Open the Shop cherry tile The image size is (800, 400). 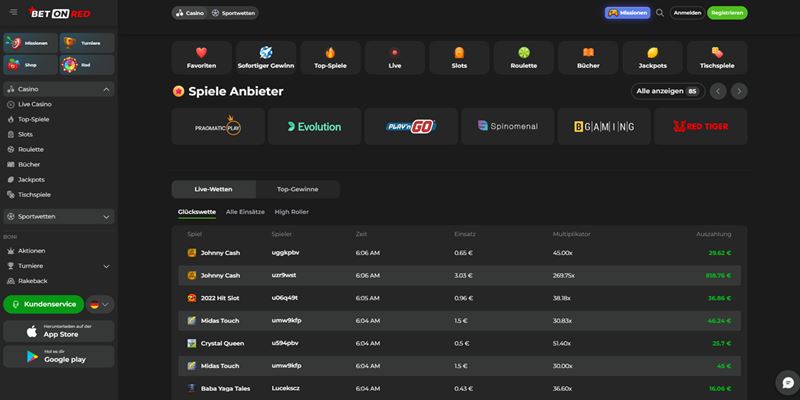click(x=31, y=65)
